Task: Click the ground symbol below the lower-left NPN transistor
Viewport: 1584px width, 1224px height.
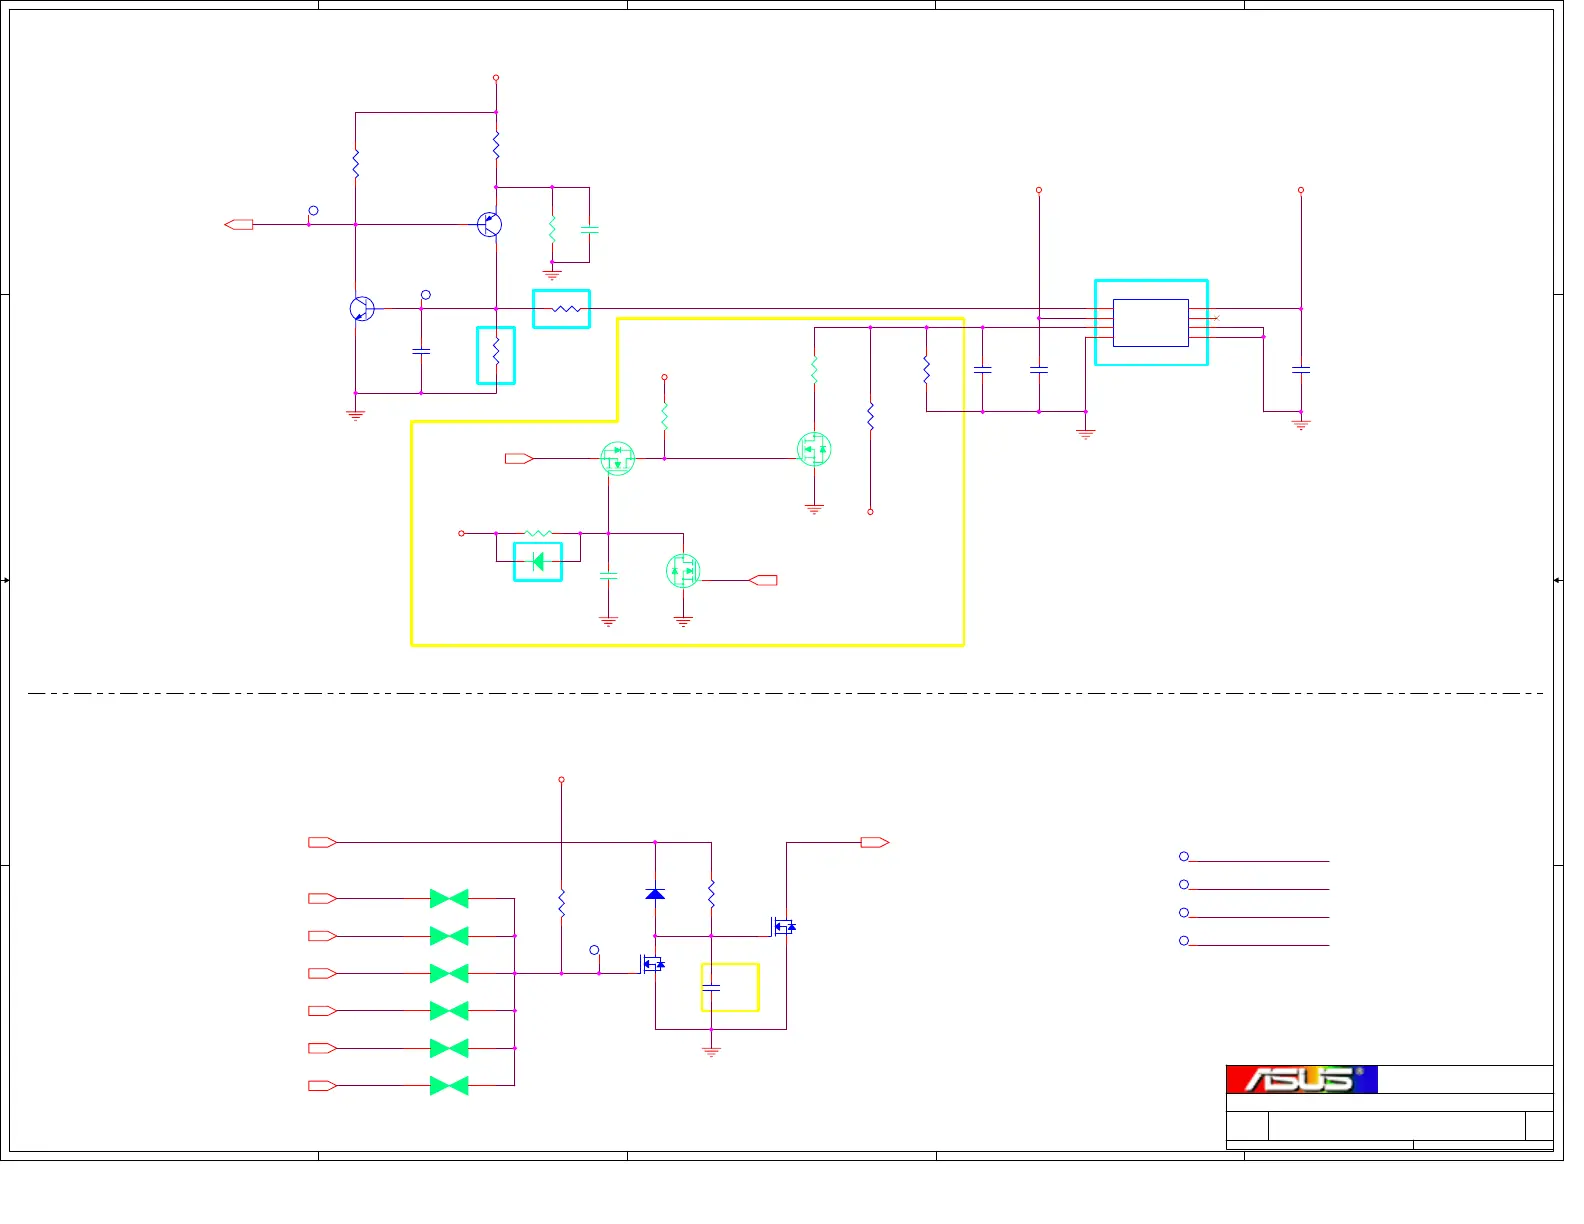Action: coord(355,415)
